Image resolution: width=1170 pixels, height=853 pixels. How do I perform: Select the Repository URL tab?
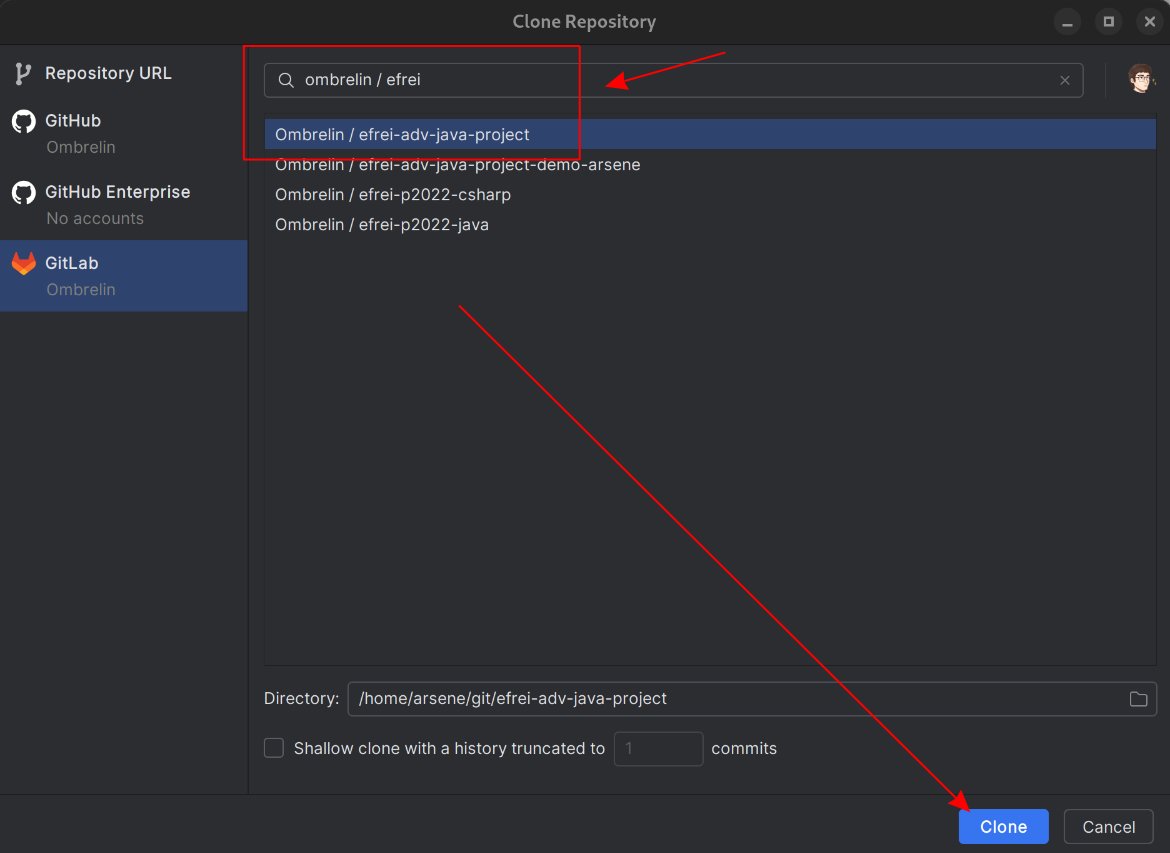click(x=124, y=73)
